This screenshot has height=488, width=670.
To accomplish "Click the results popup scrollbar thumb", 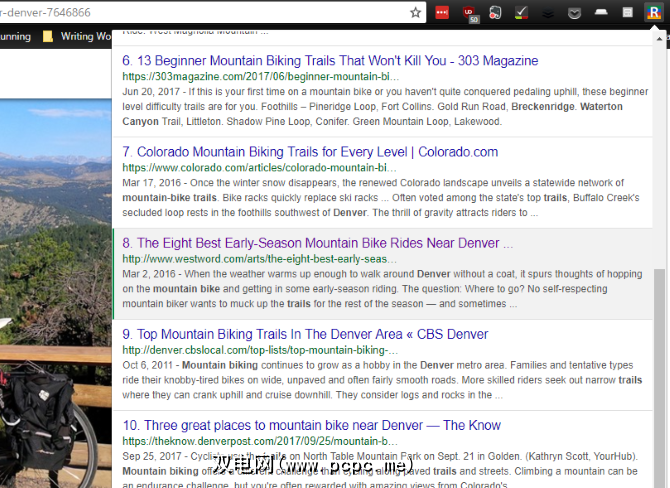I will click(x=660, y=378).
